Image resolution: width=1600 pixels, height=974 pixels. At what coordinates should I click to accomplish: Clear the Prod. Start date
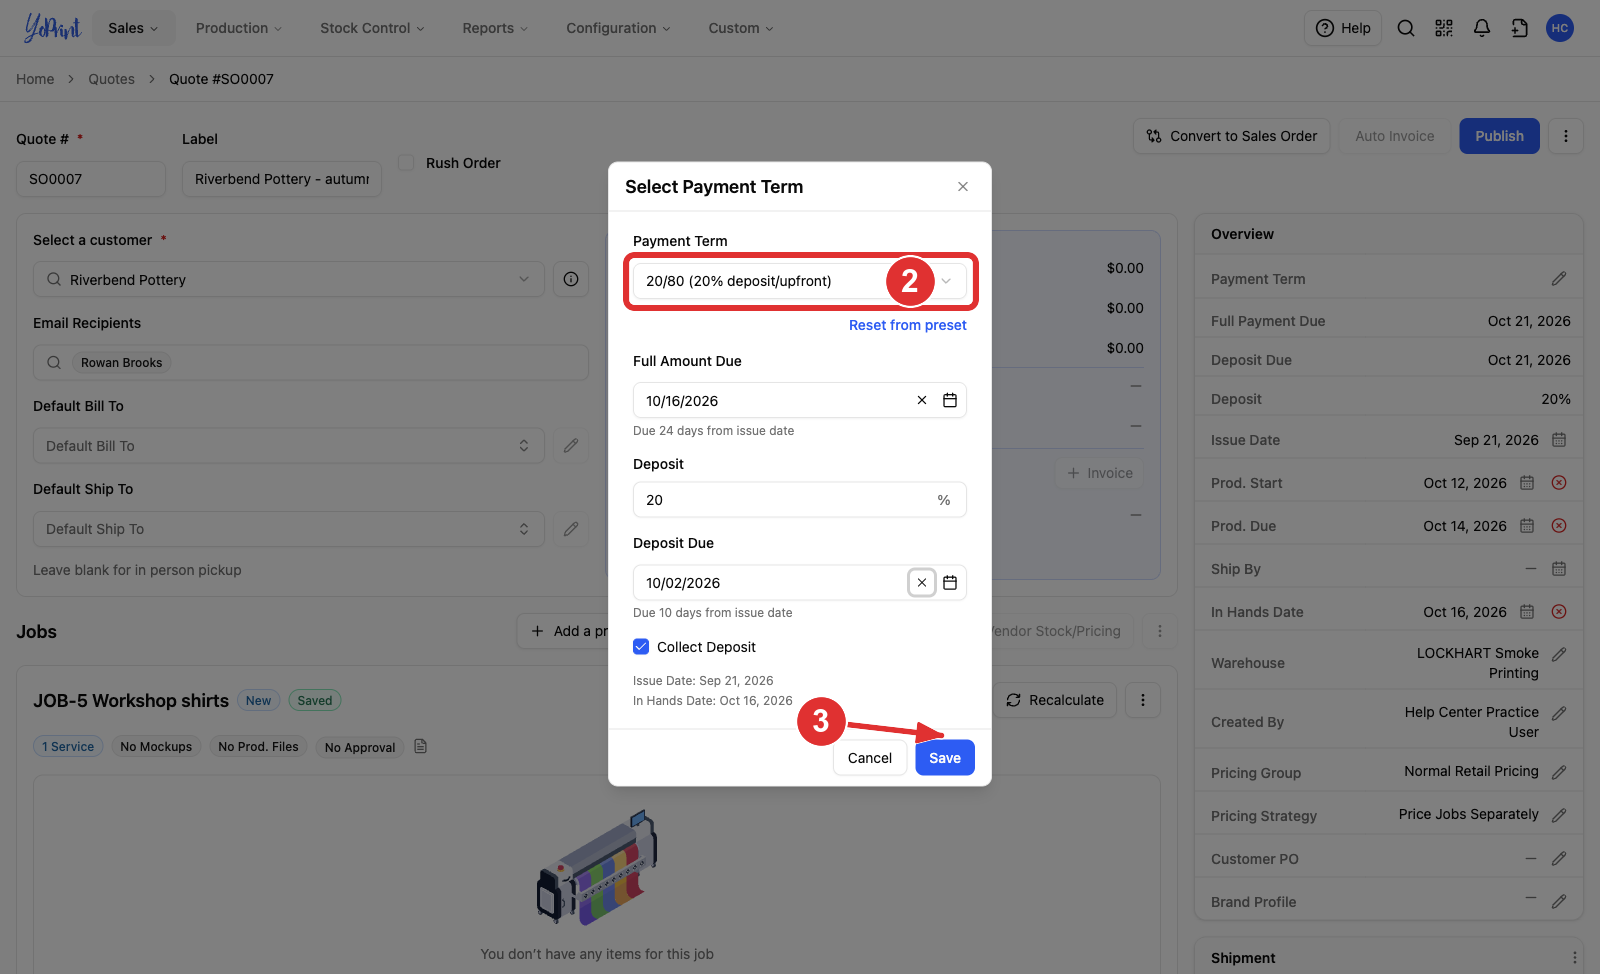[x=1559, y=483]
